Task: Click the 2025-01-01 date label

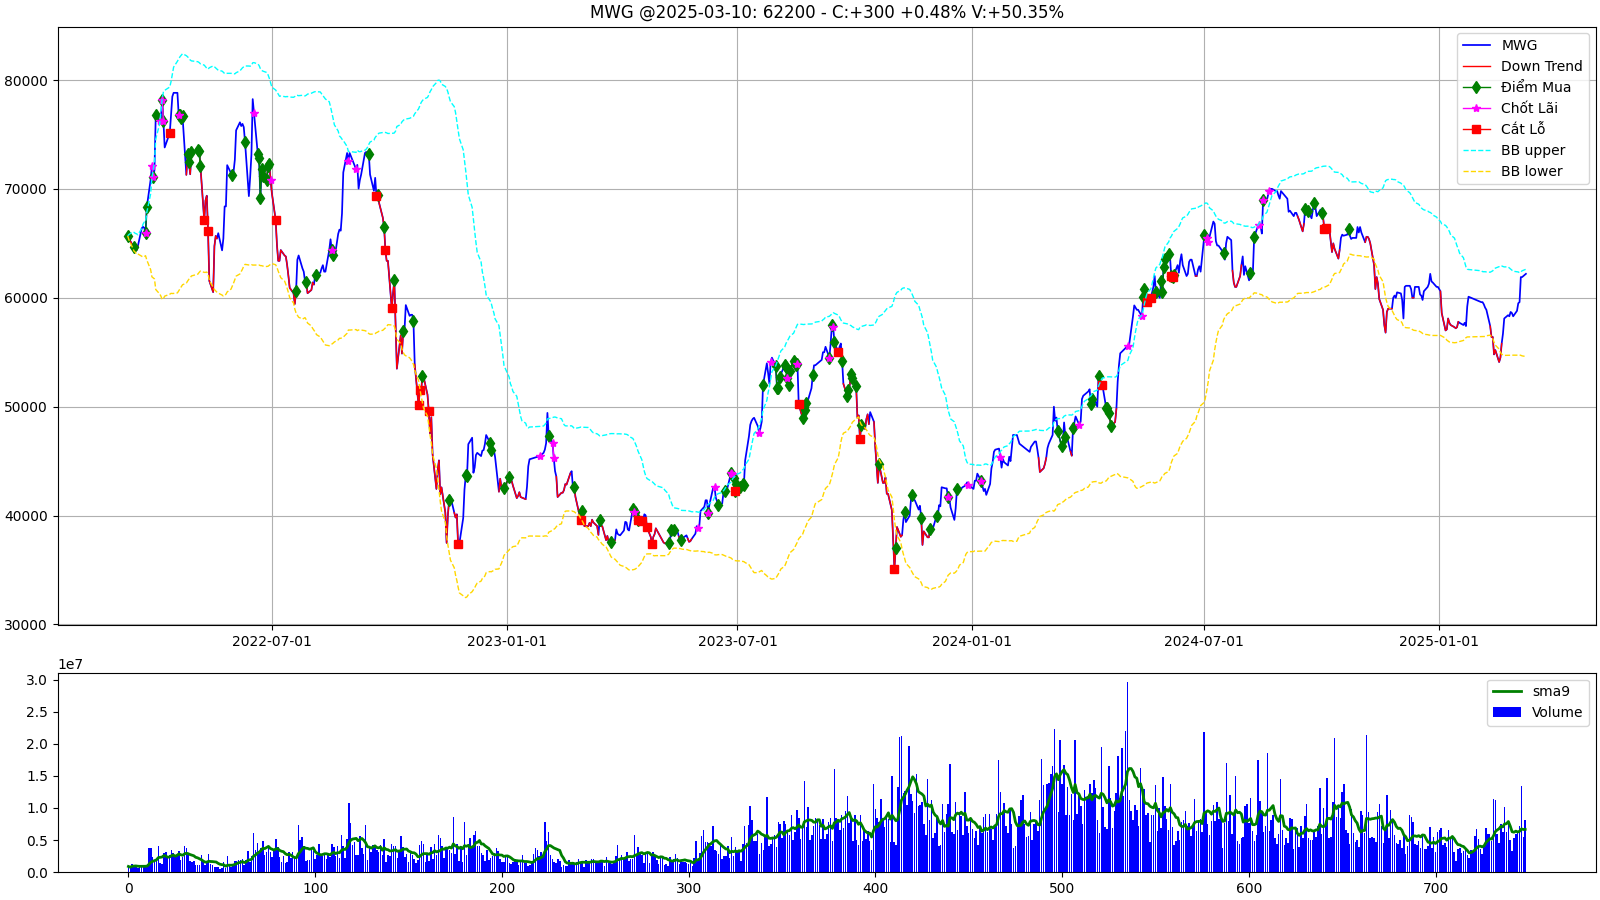Action: click(x=1439, y=641)
